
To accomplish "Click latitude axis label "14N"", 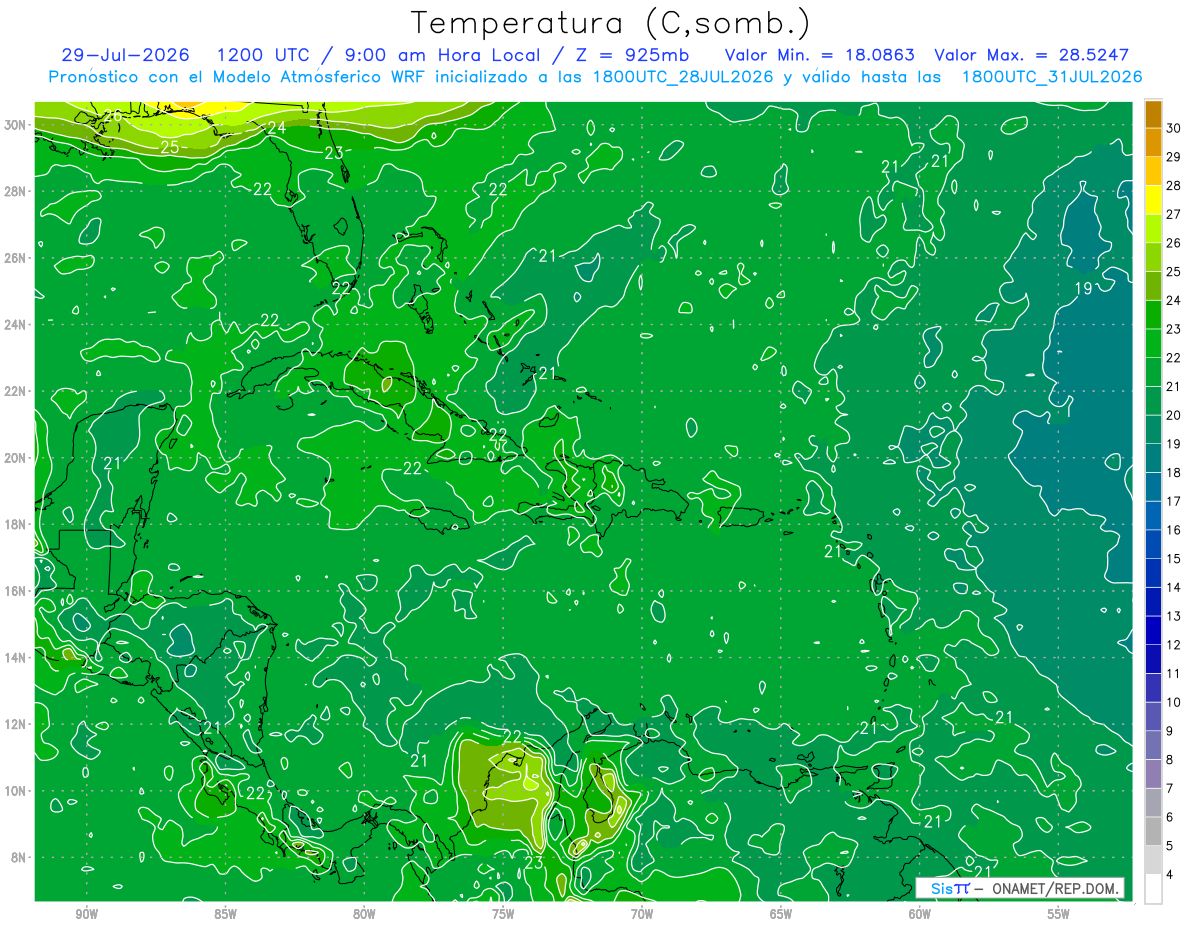I will click(x=15, y=658).
